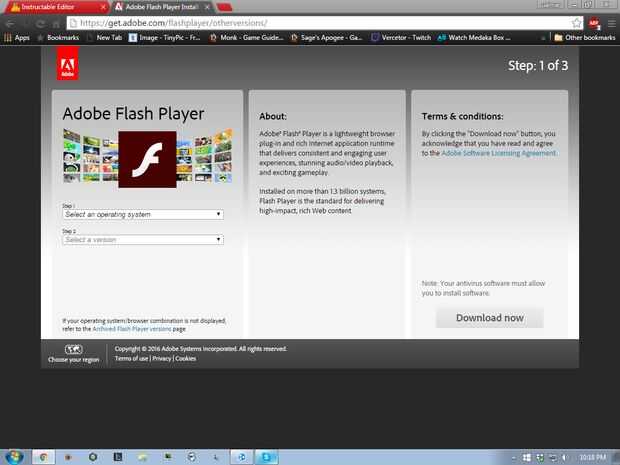Click the Step: 1 of 3 indicator
620x465 pixels.
[538, 66]
